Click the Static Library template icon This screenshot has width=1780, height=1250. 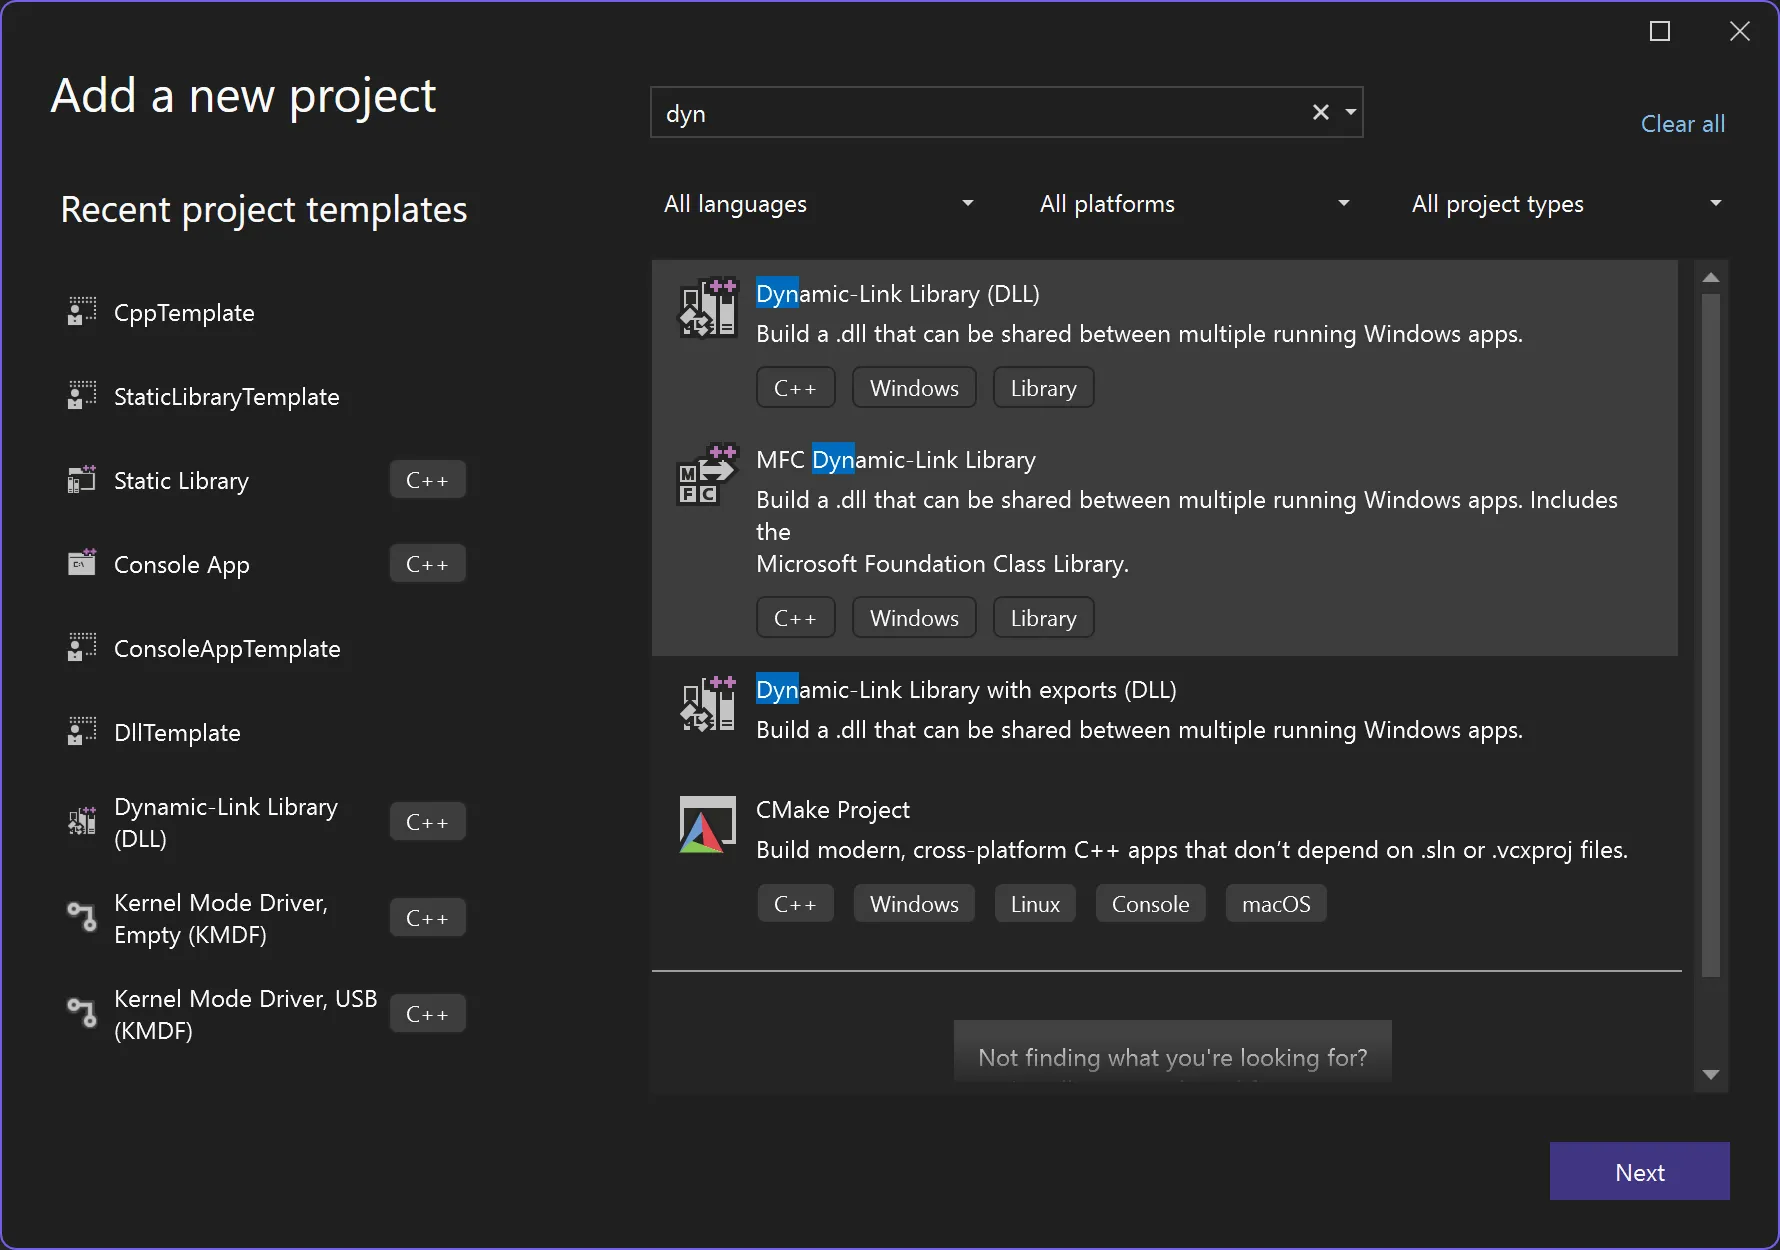click(x=82, y=480)
